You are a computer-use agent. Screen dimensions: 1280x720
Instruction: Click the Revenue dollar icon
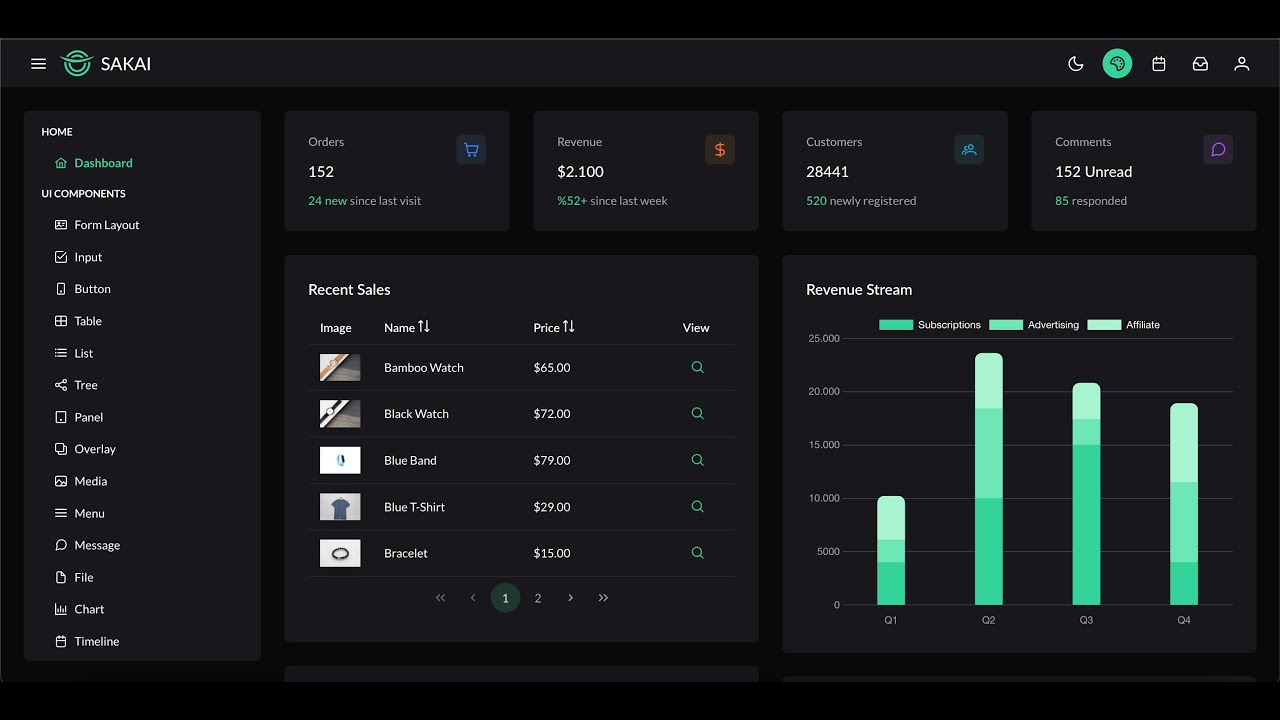(x=720, y=150)
